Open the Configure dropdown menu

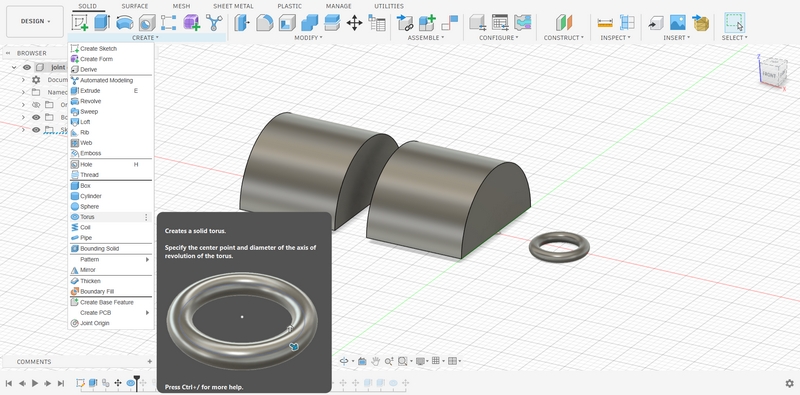[498, 38]
